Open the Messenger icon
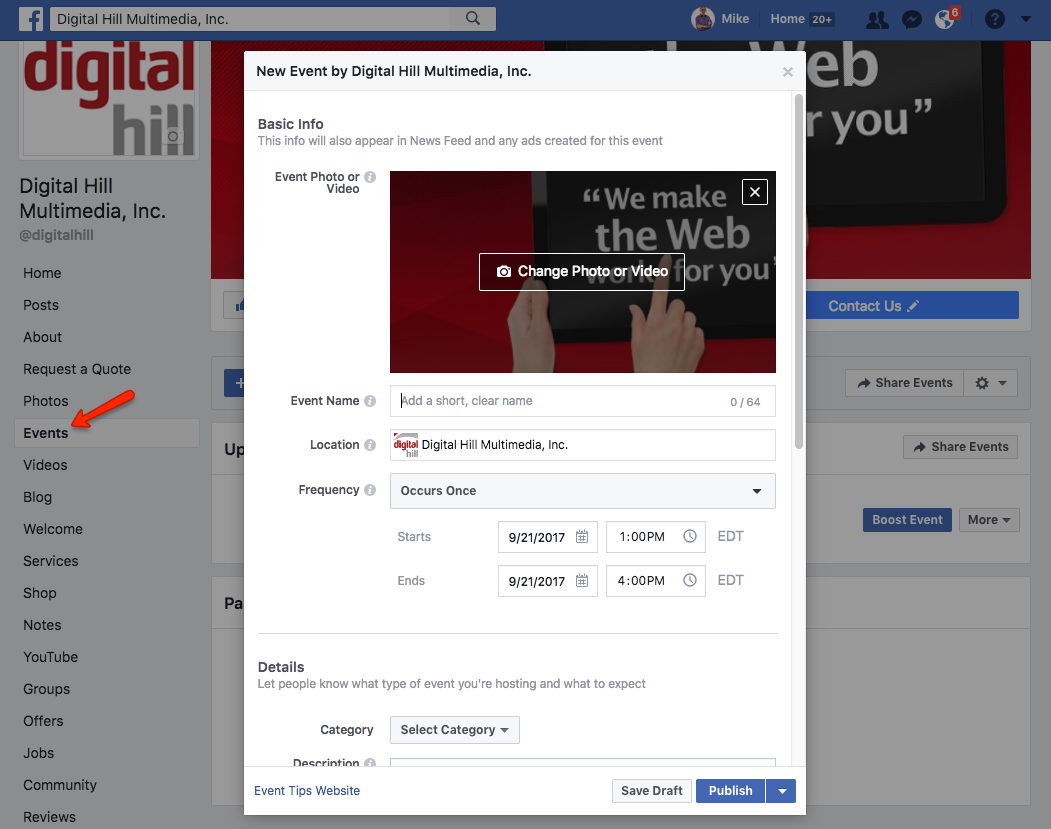 [x=911, y=18]
